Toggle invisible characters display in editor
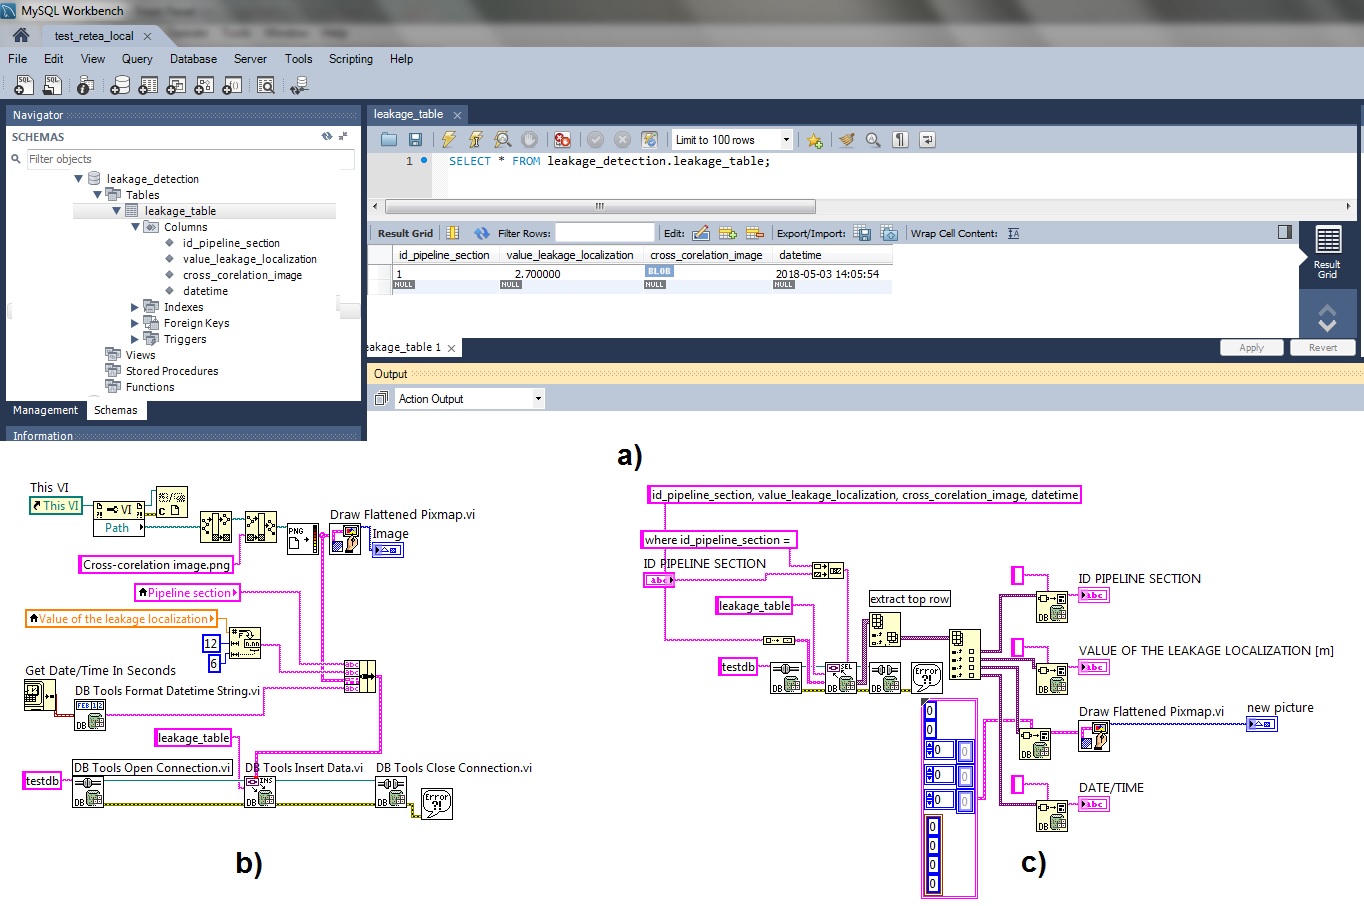The height and width of the screenshot is (906, 1364). click(900, 140)
